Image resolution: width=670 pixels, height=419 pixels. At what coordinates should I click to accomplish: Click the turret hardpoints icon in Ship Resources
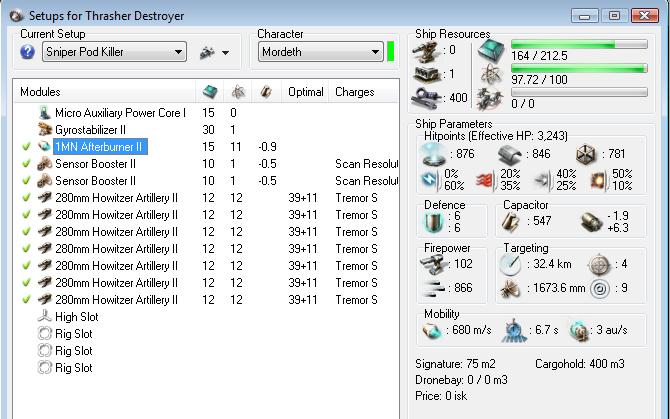[x=426, y=51]
